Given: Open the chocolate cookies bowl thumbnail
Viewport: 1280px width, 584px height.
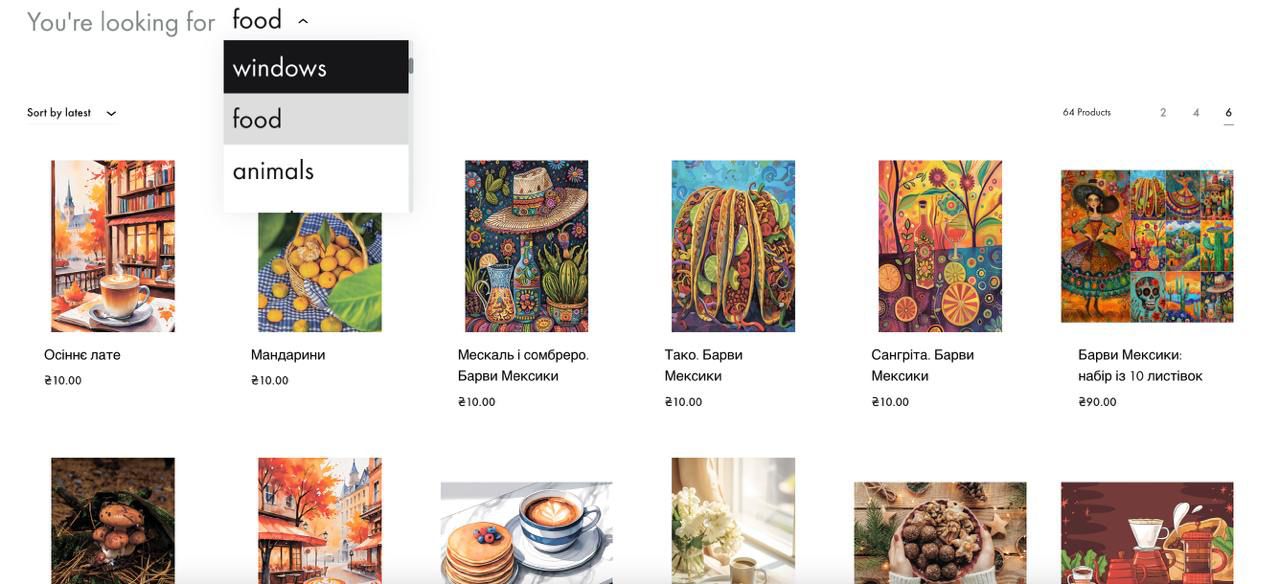Looking at the screenshot, I should point(940,533).
